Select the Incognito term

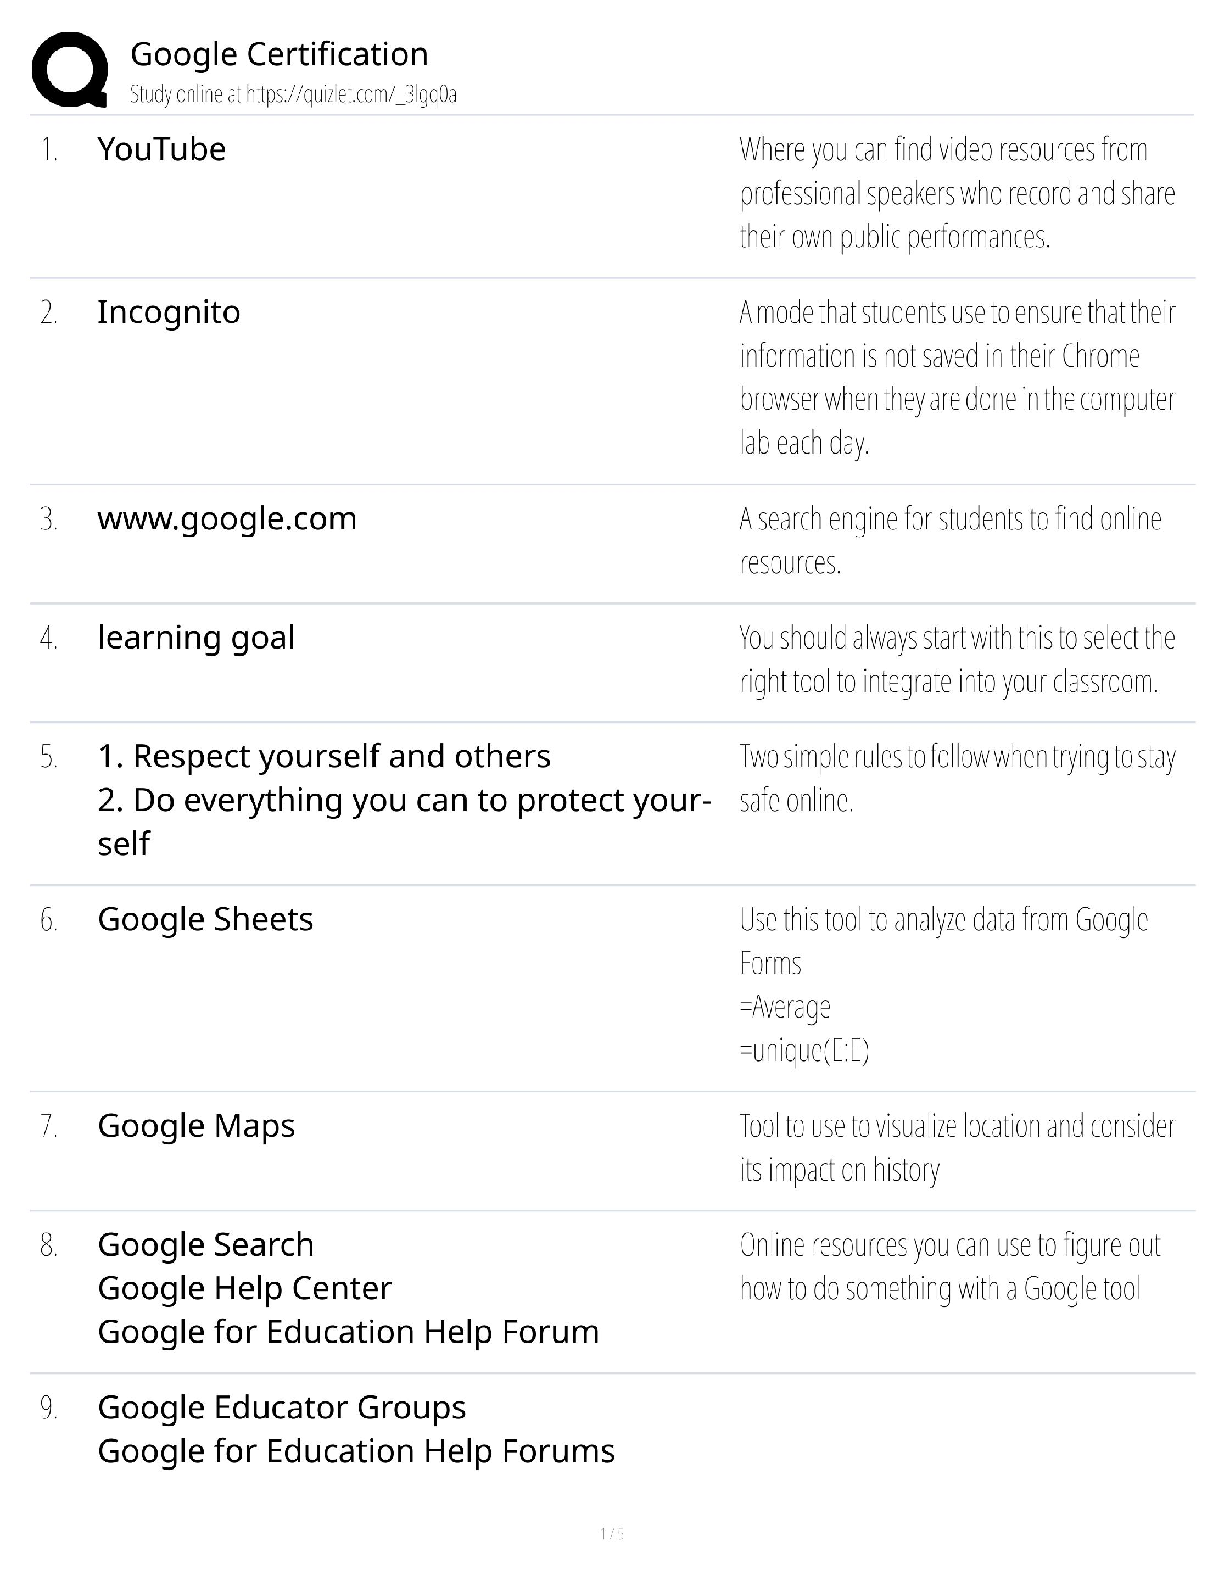(x=168, y=312)
